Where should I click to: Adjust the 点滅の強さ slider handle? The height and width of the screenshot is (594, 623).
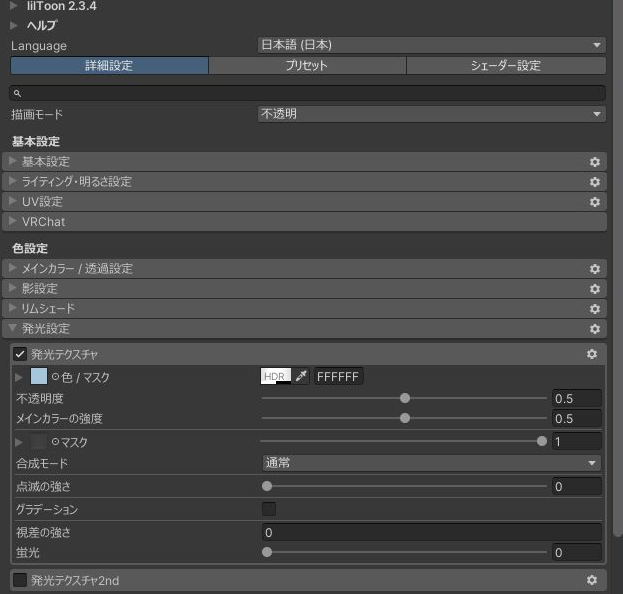(x=267, y=486)
